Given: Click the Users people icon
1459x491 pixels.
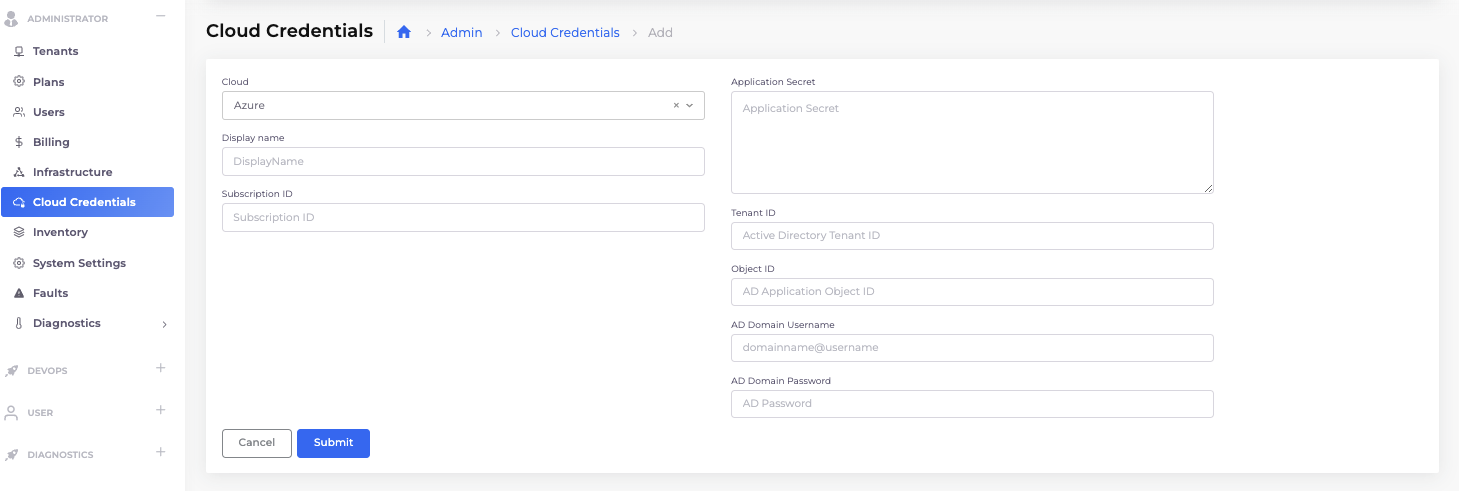Looking at the screenshot, I should [x=19, y=112].
